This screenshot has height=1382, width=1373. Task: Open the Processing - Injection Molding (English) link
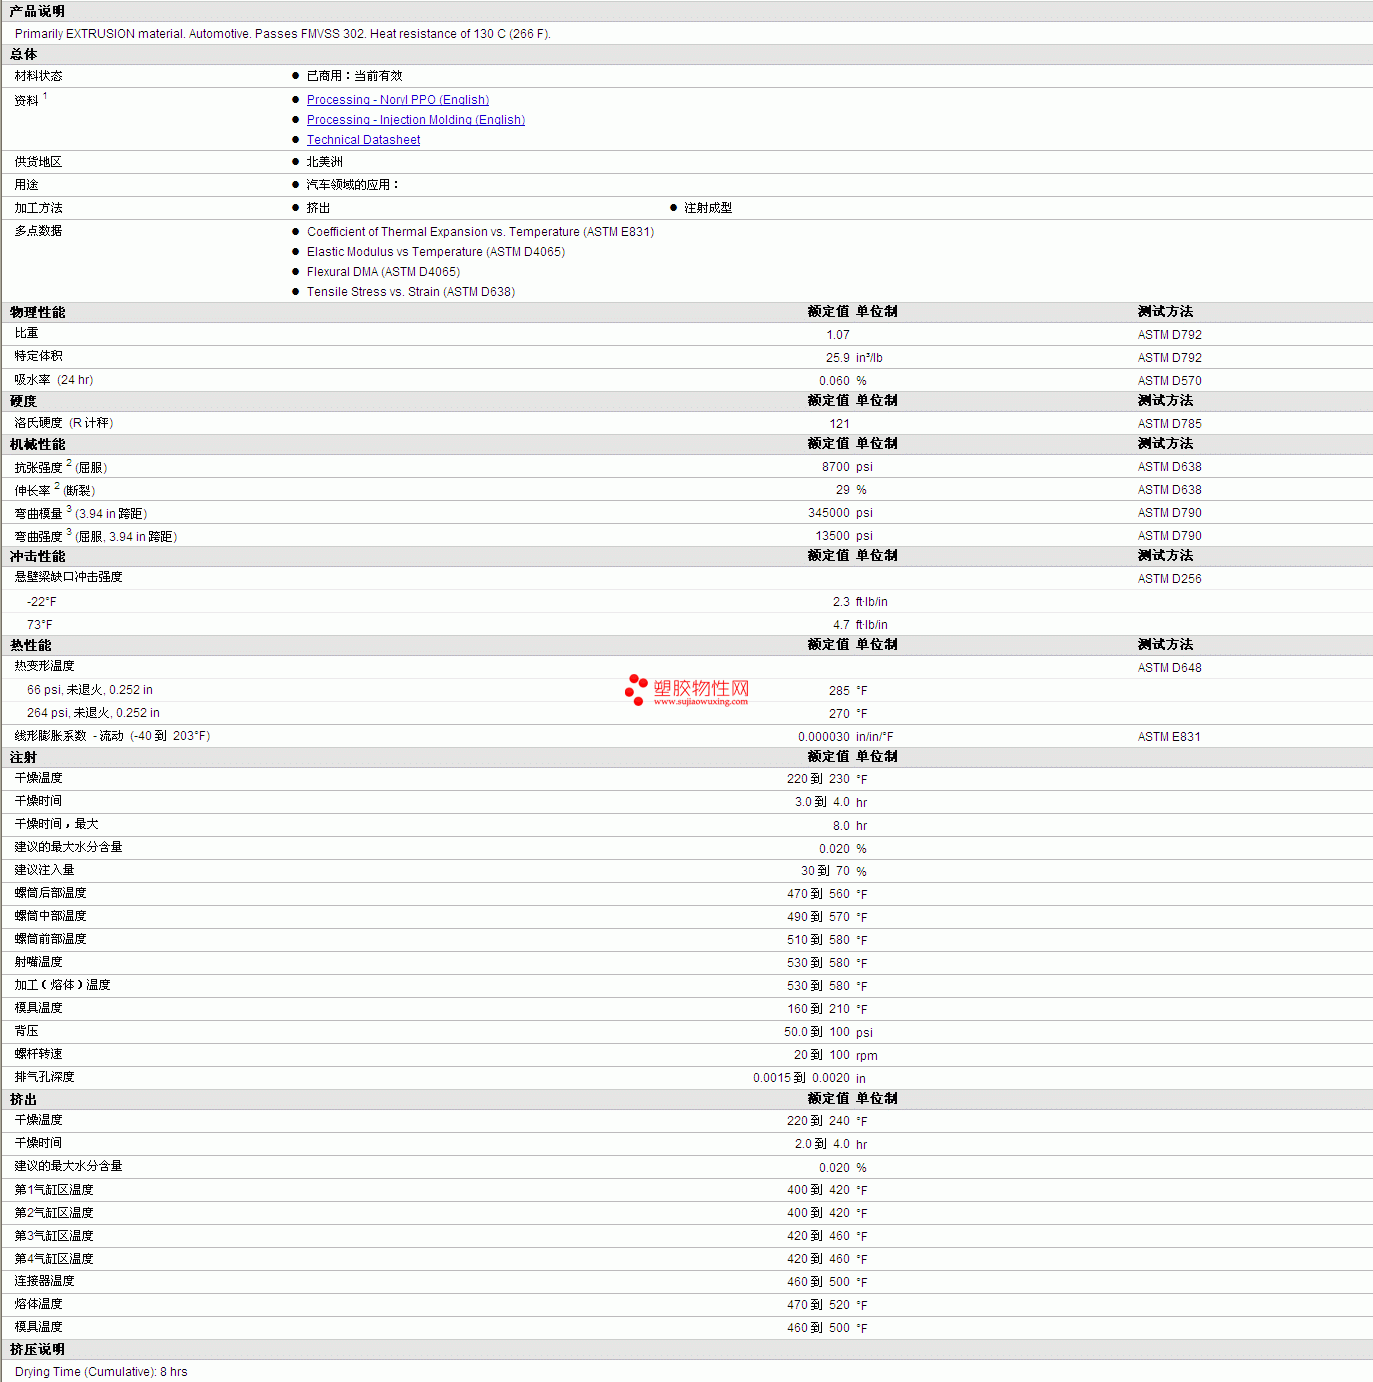tap(416, 120)
